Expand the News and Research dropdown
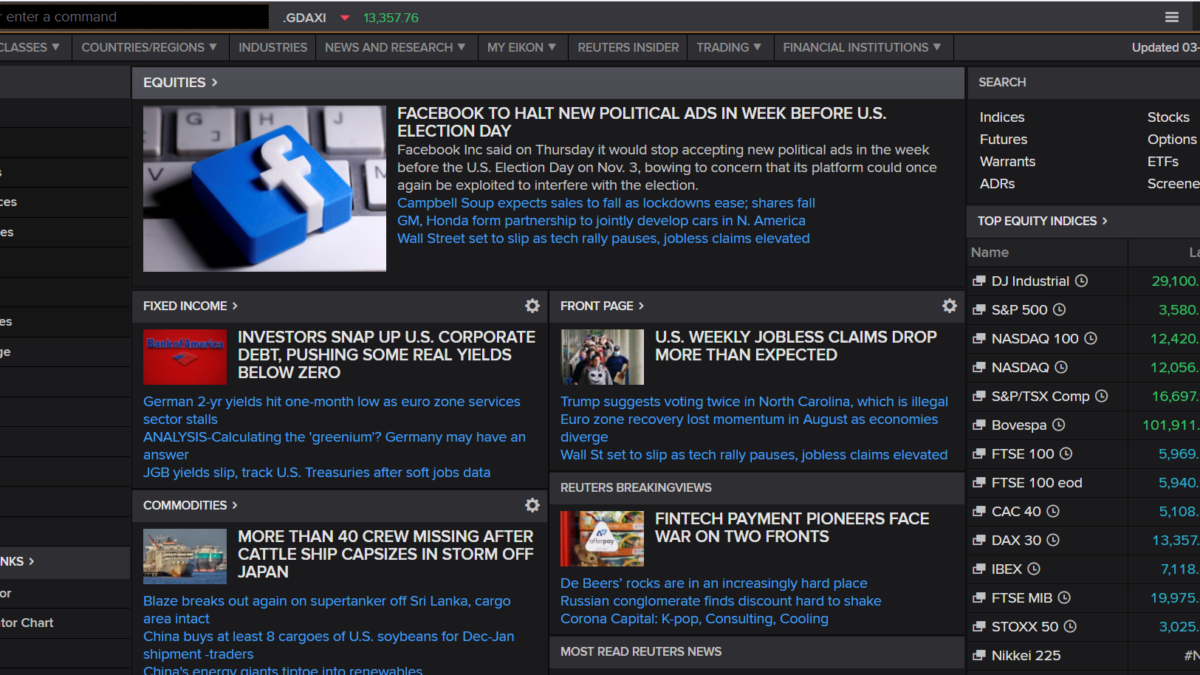The width and height of the screenshot is (1200, 675). pyautogui.click(x=395, y=47)
